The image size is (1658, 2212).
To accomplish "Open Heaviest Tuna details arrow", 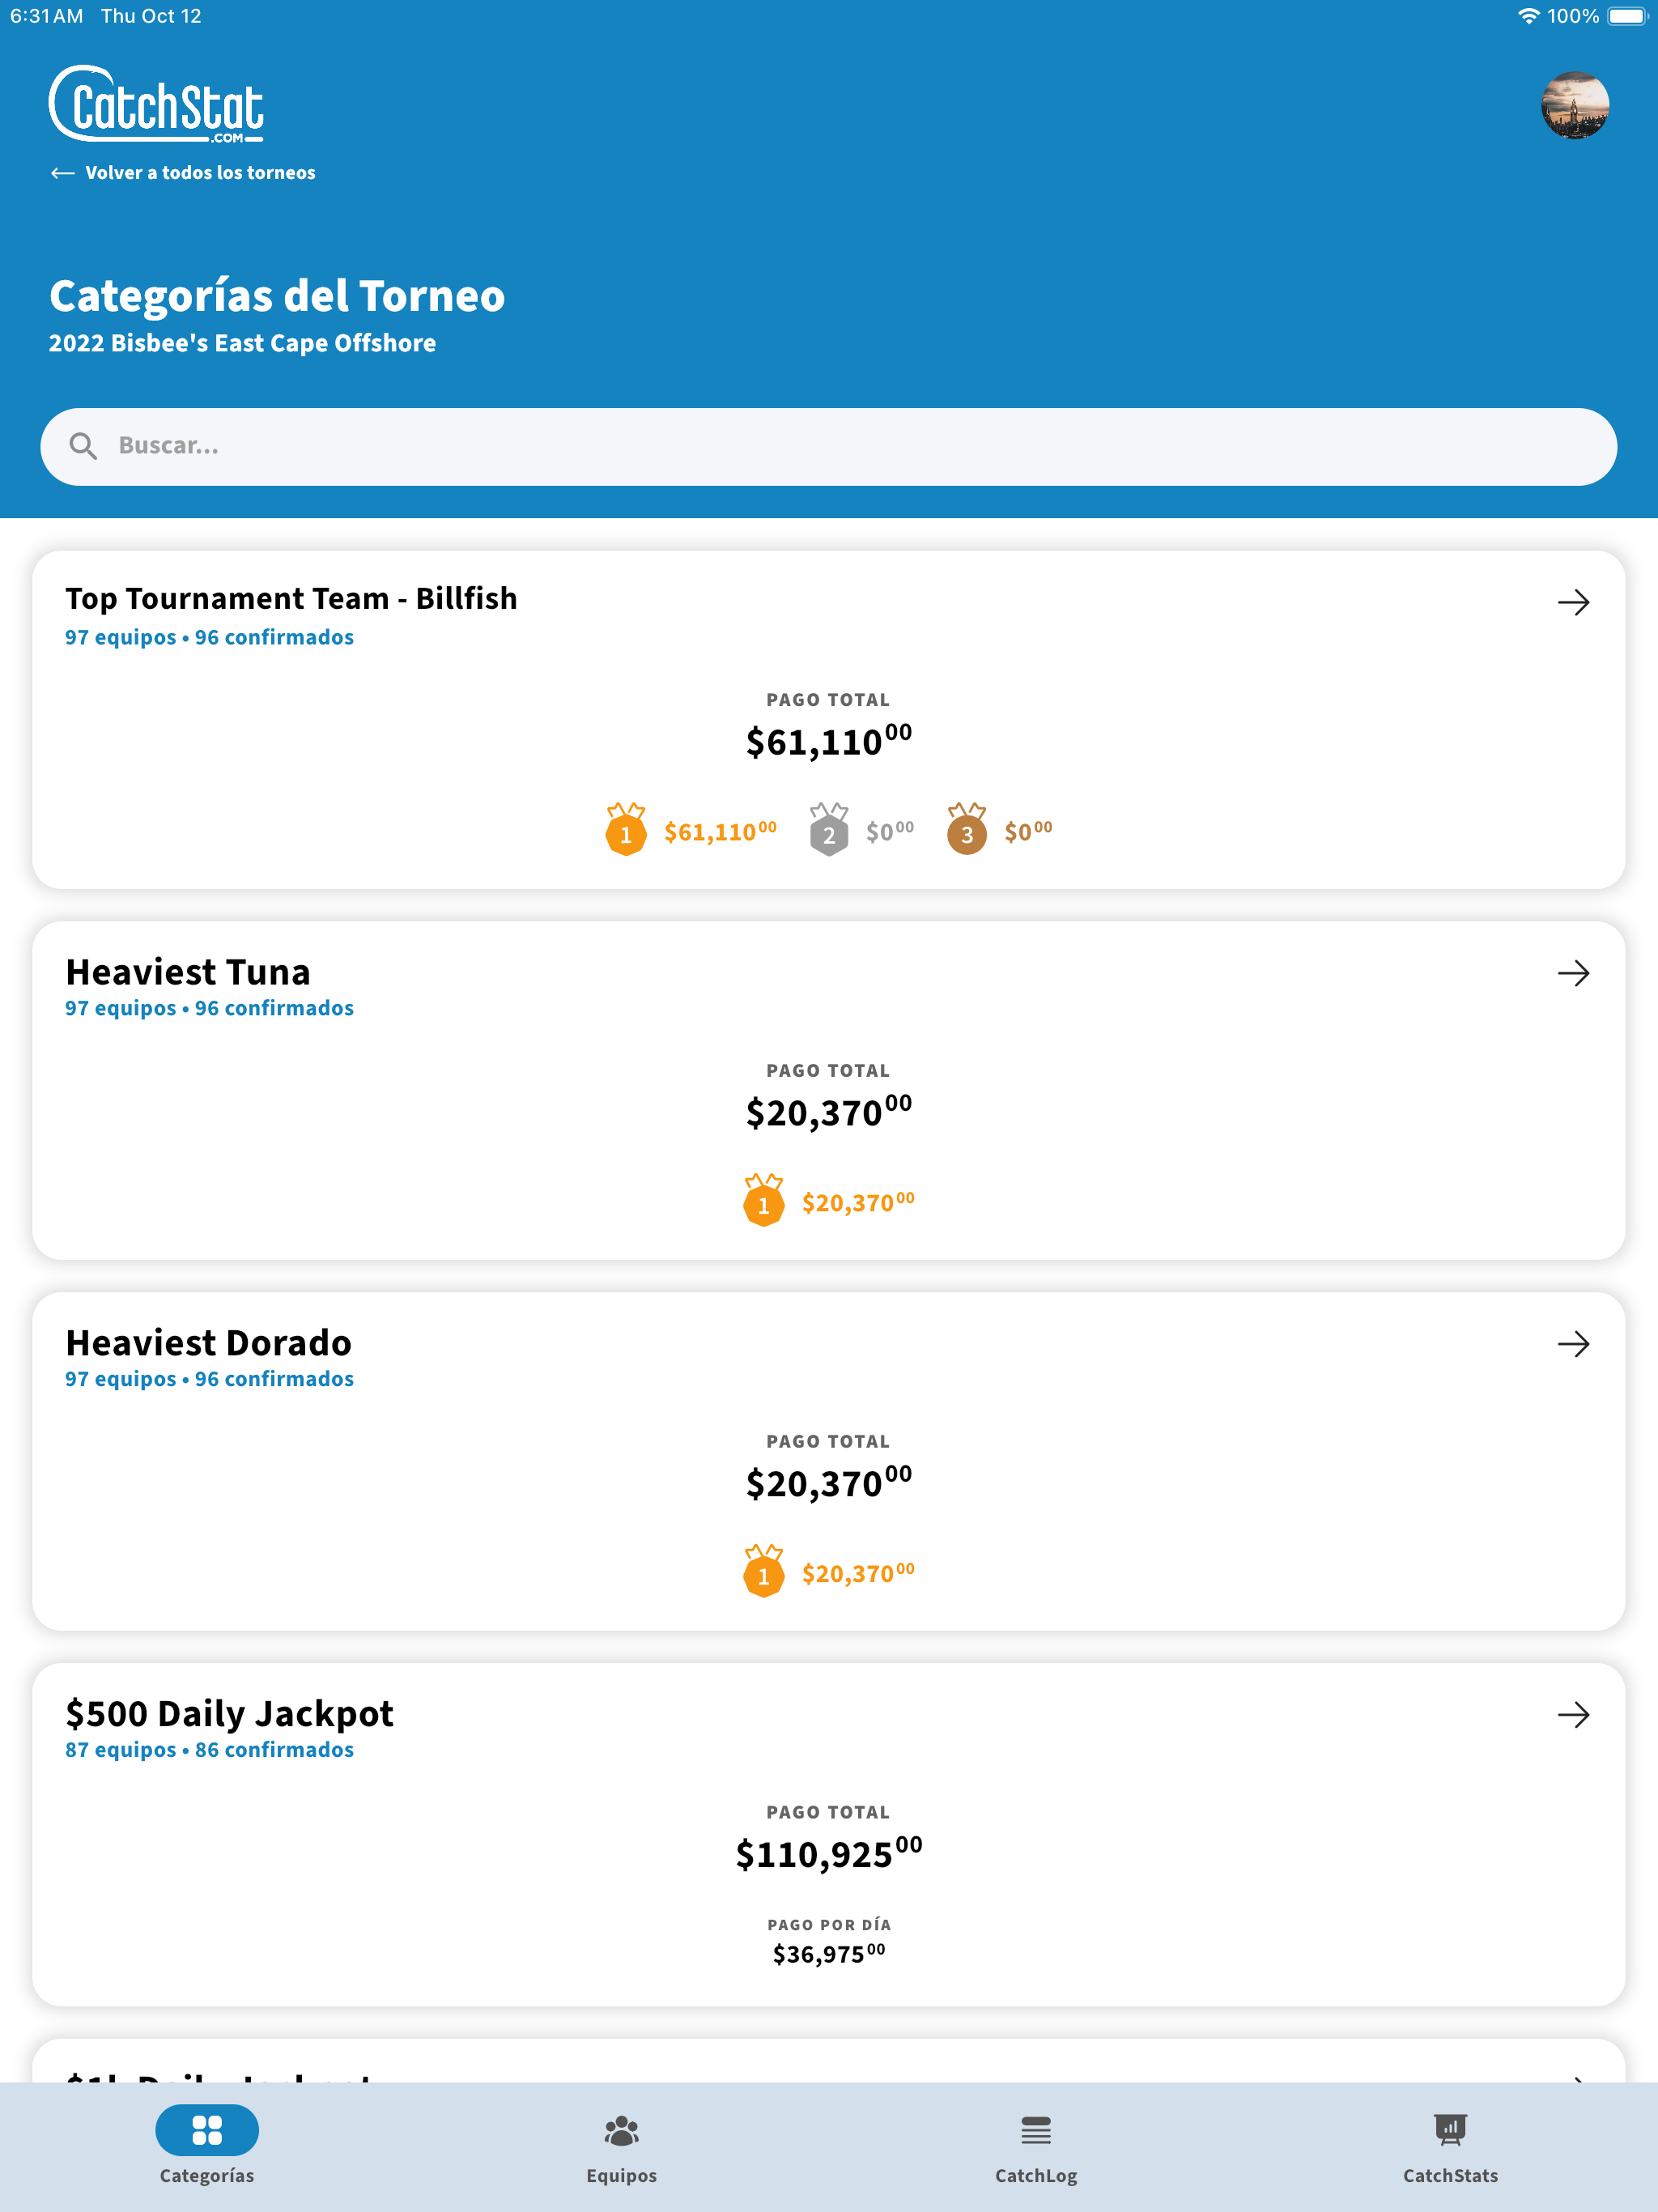I will (x=1573, y=973).
